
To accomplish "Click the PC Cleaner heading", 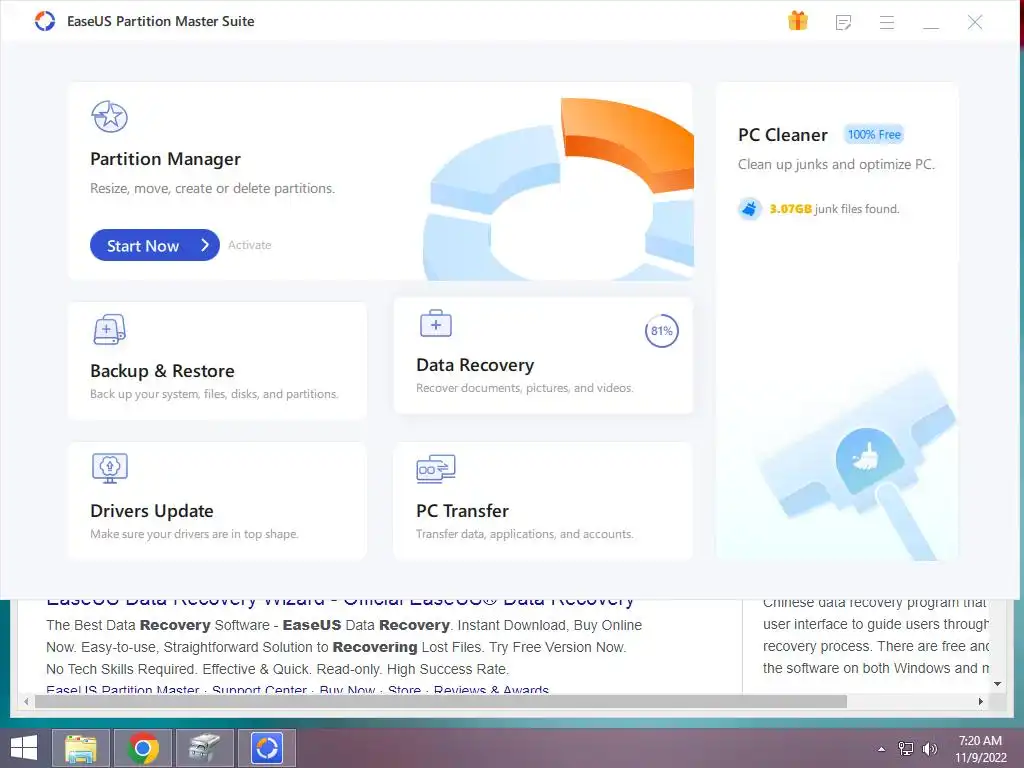I will [782, 135].
